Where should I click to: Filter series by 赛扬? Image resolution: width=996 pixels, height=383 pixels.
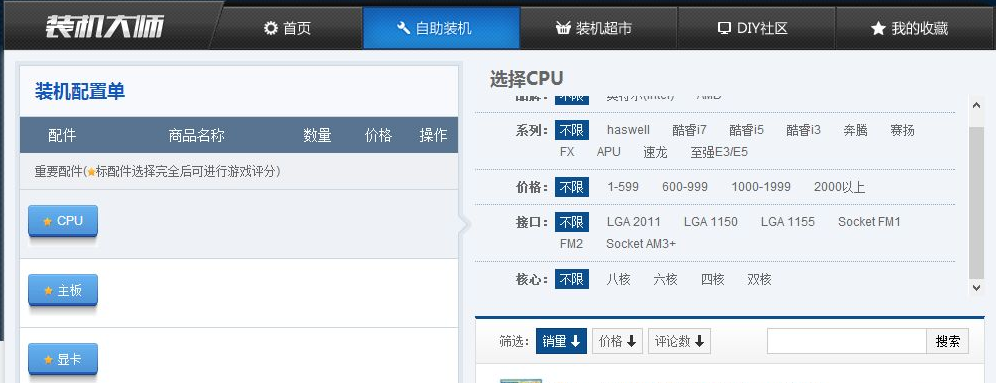[x=902, y=130]
